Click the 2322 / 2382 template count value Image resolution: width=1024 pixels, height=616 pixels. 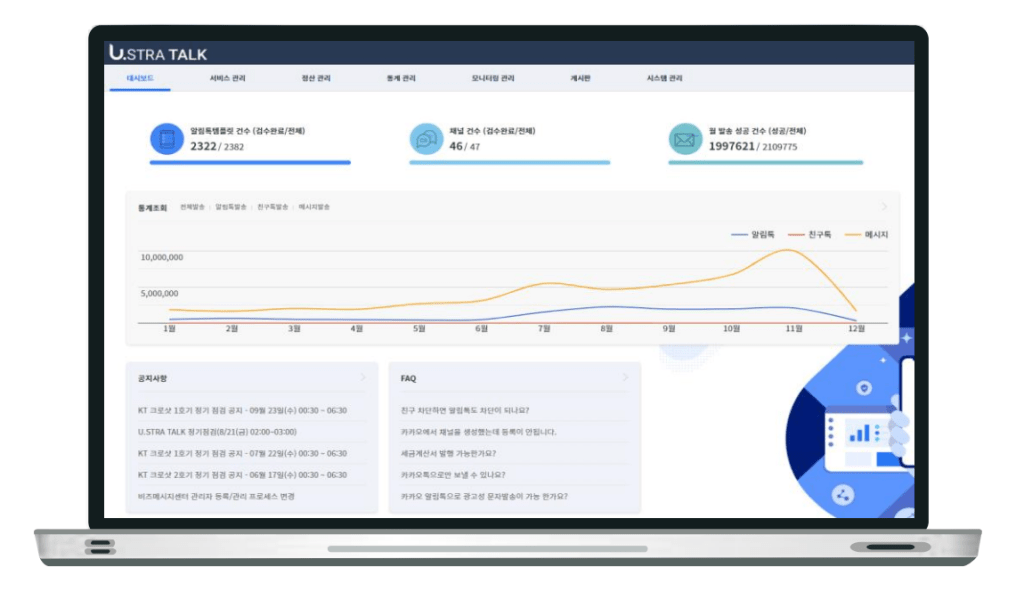(217, 146)
